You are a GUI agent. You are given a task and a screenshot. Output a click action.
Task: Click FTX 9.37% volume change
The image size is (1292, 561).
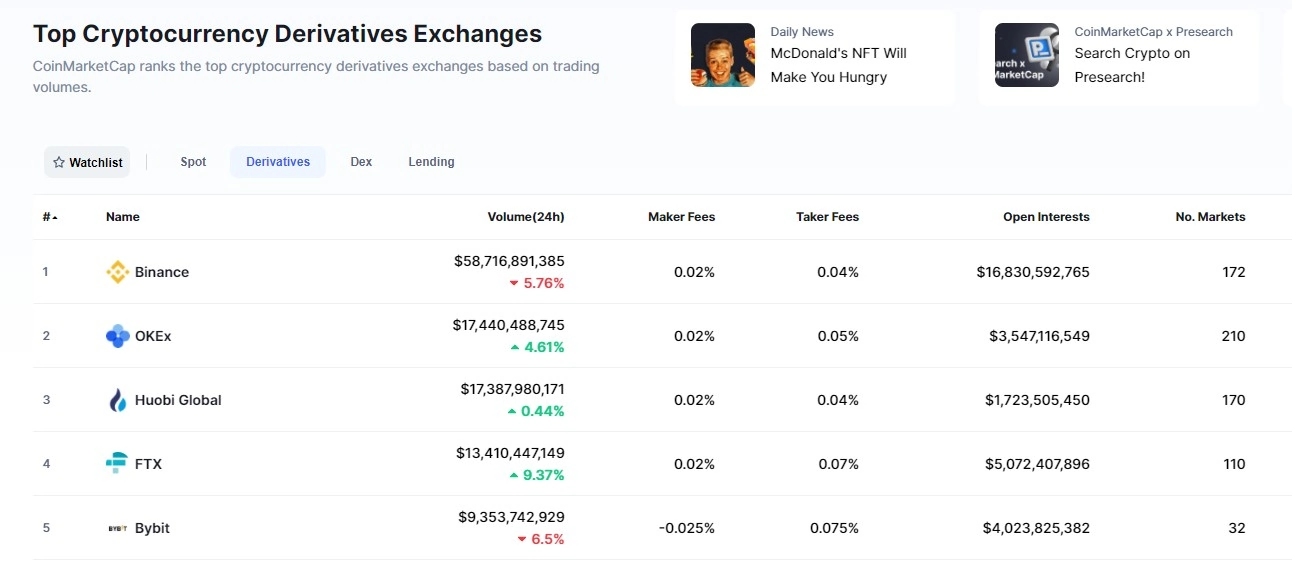click(537, 475)
